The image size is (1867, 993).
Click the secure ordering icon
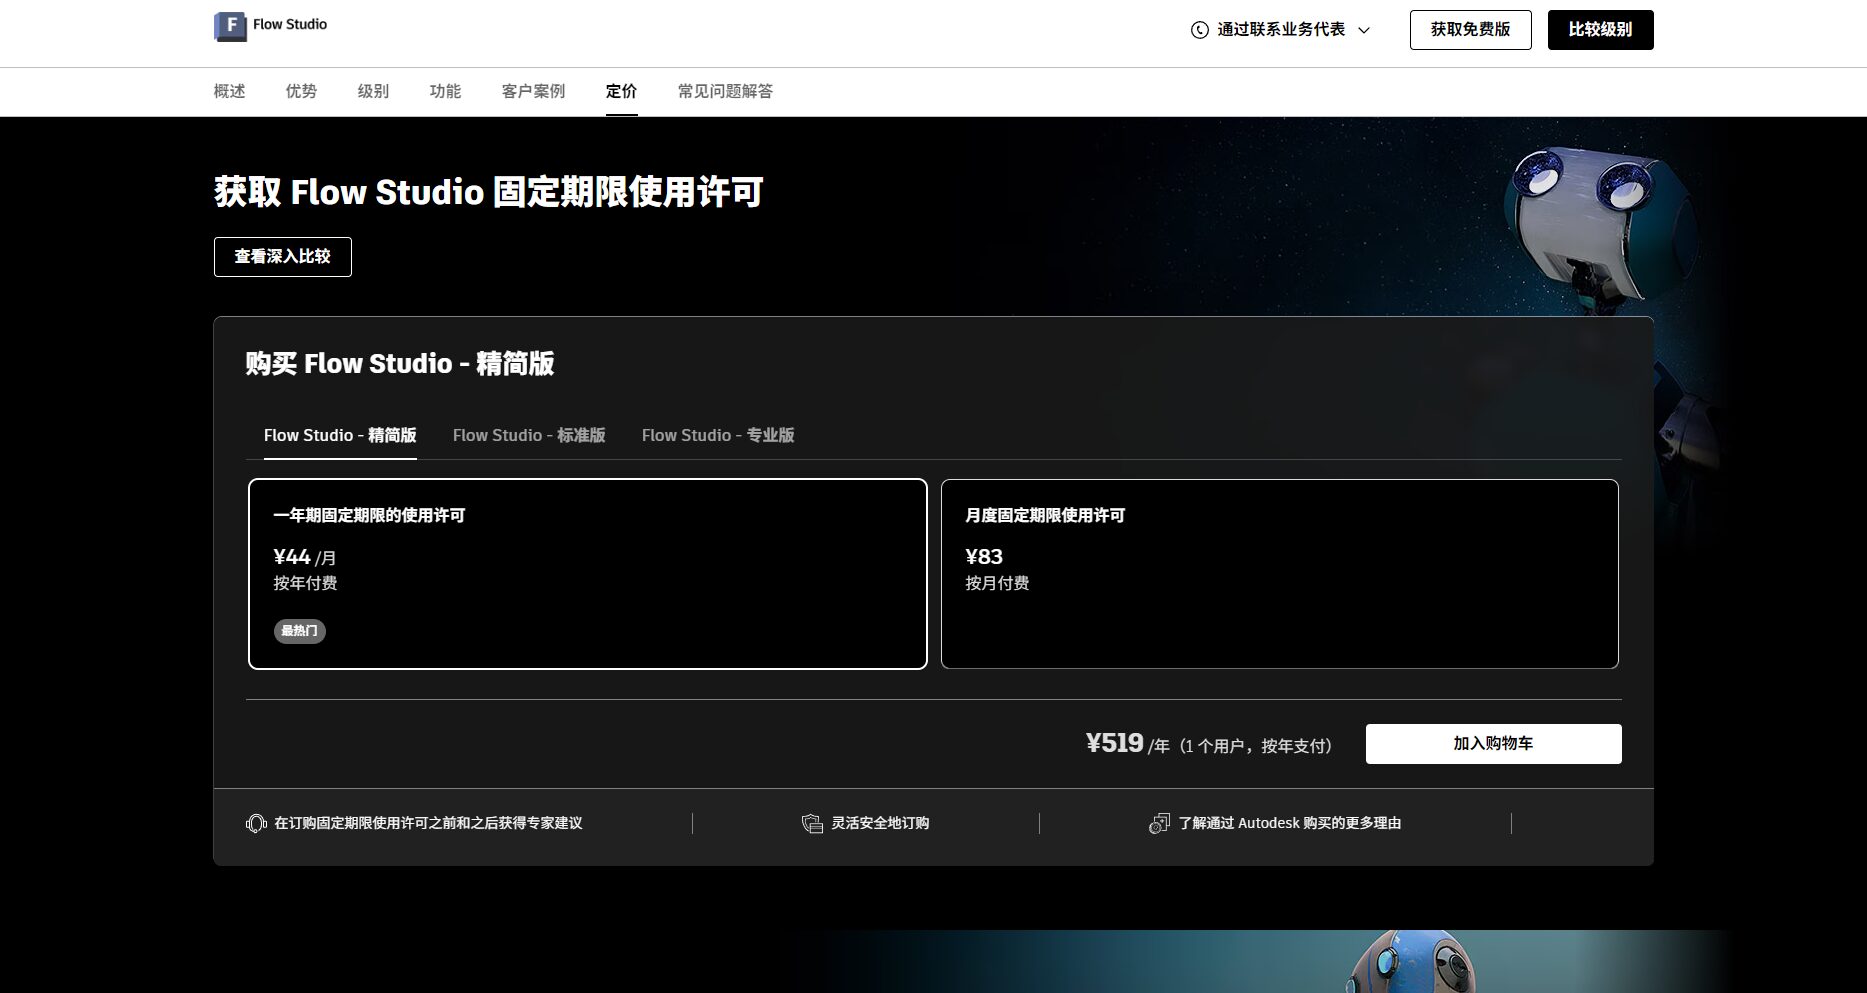812,823
